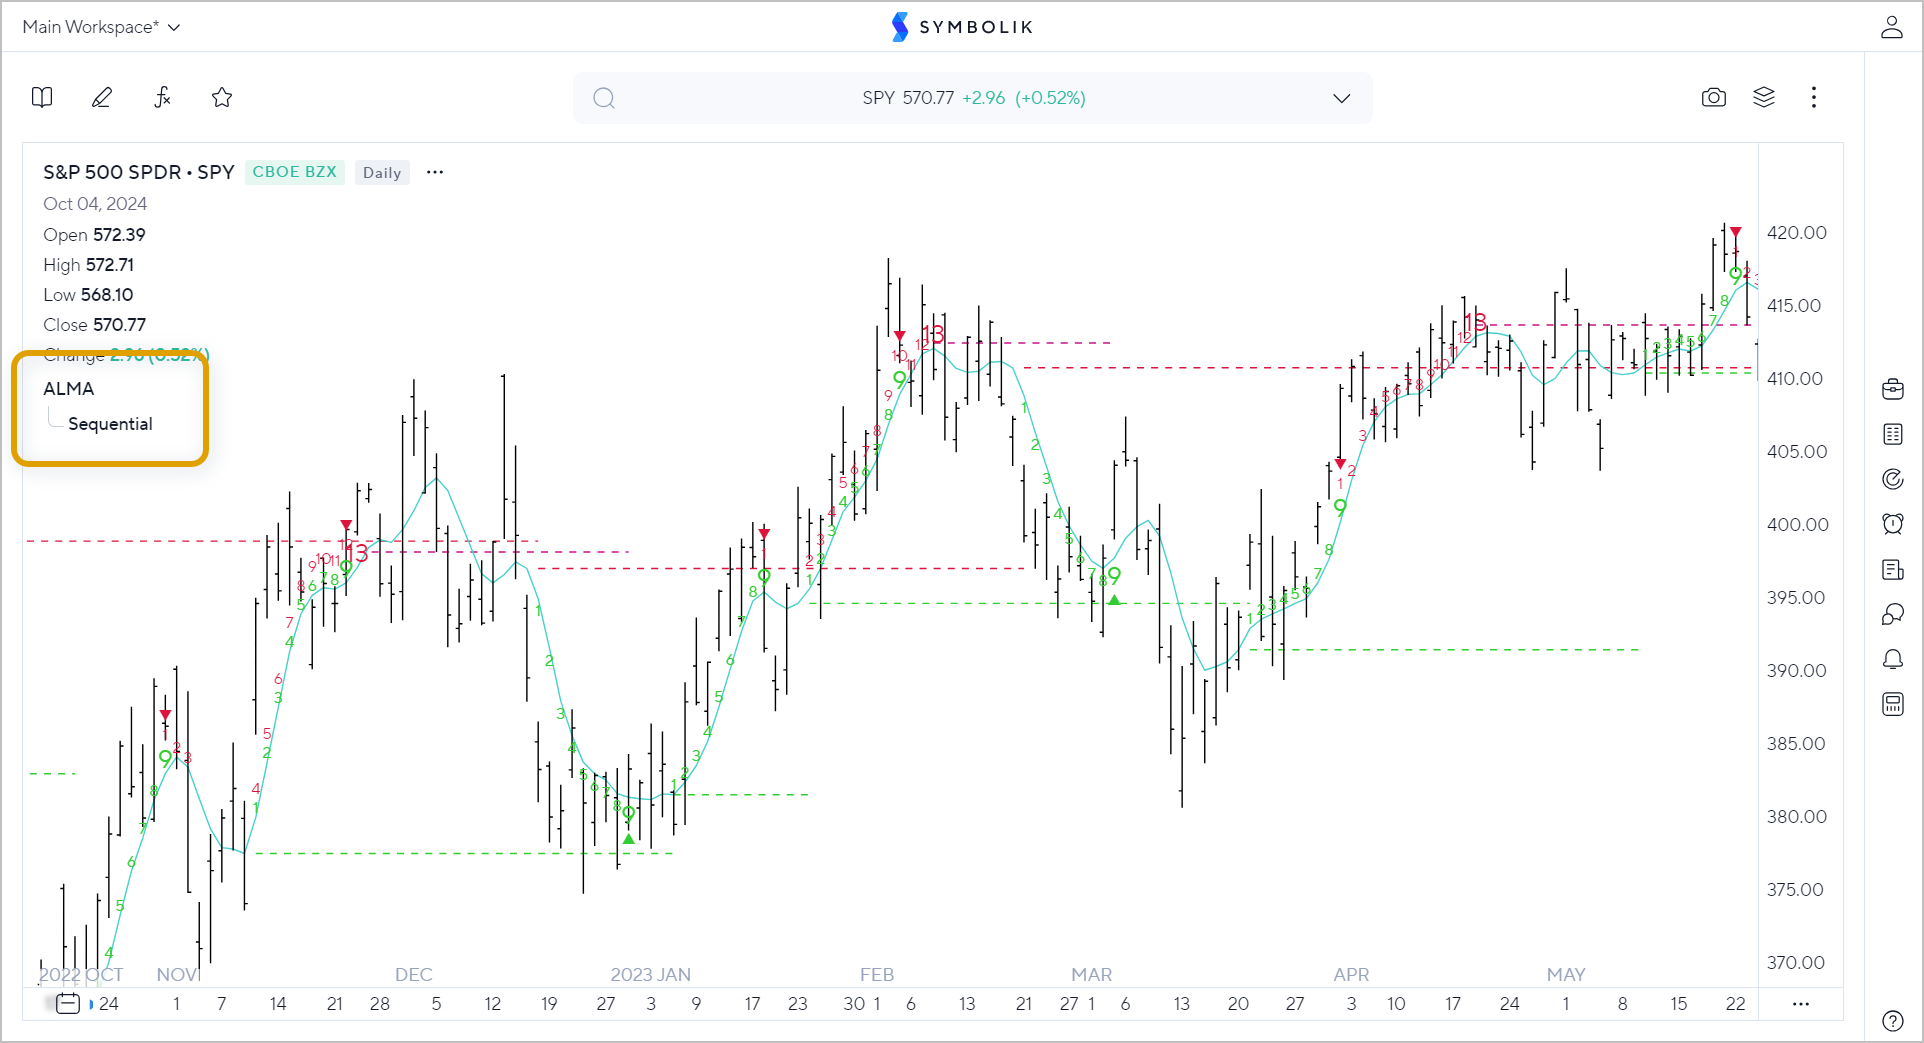The image size is (1924, 1043).
Task: Open the vertical three-dot toolbar menu
Action: [x=1814, y=97]
